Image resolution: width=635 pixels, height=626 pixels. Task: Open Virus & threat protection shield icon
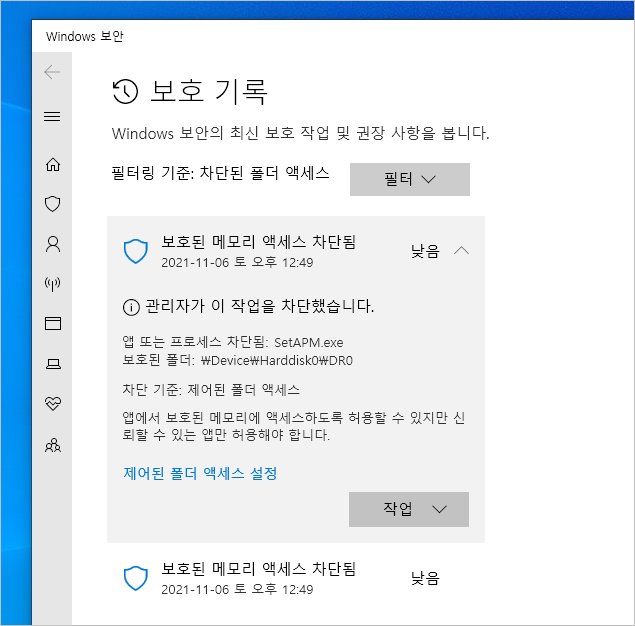(x=53, y=204)
